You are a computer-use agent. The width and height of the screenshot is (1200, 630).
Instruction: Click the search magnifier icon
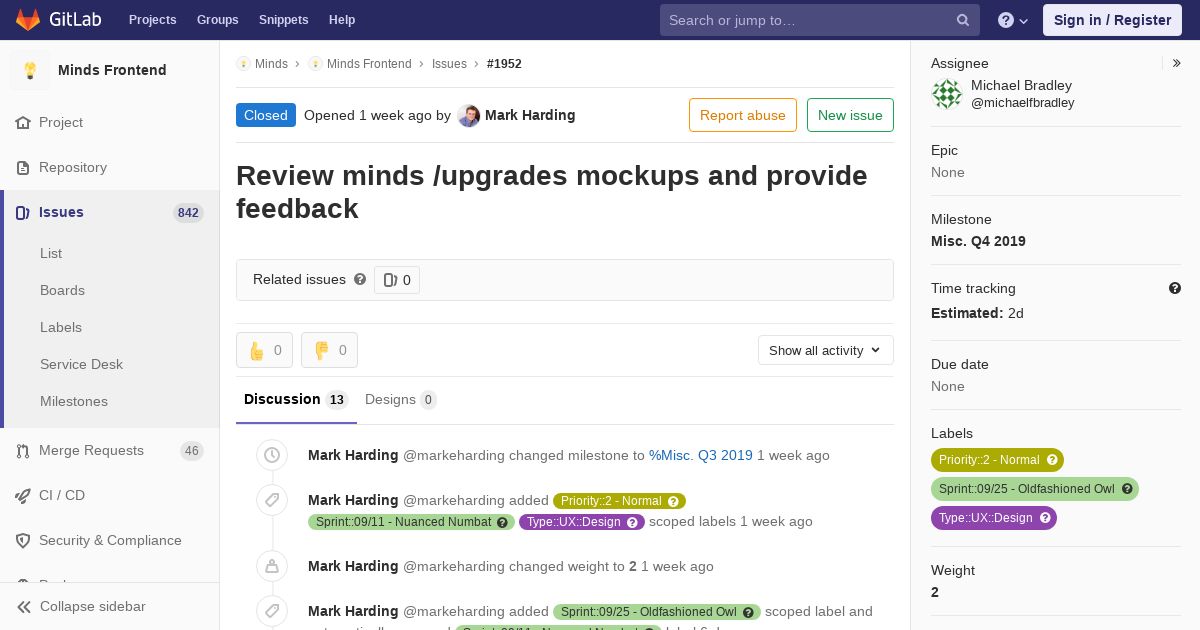pyautogui.click(x=963, y=20)
